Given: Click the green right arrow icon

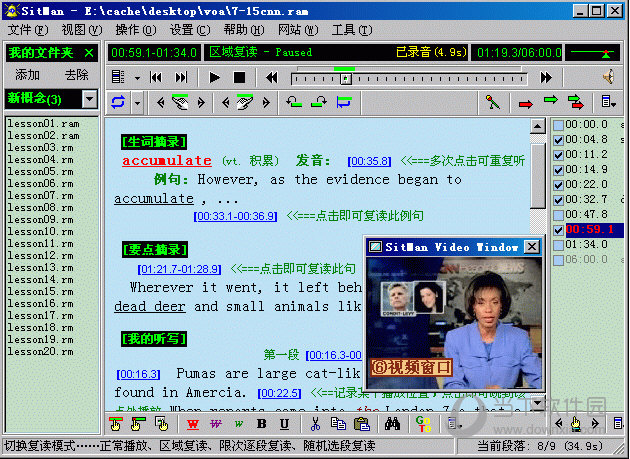Looking at the screenshot, I should 550,100.
